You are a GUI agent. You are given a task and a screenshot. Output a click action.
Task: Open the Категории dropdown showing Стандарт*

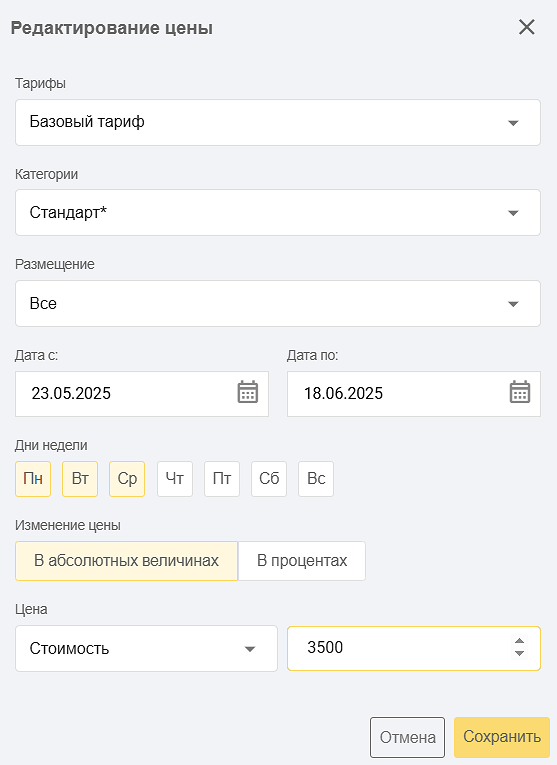278,213
